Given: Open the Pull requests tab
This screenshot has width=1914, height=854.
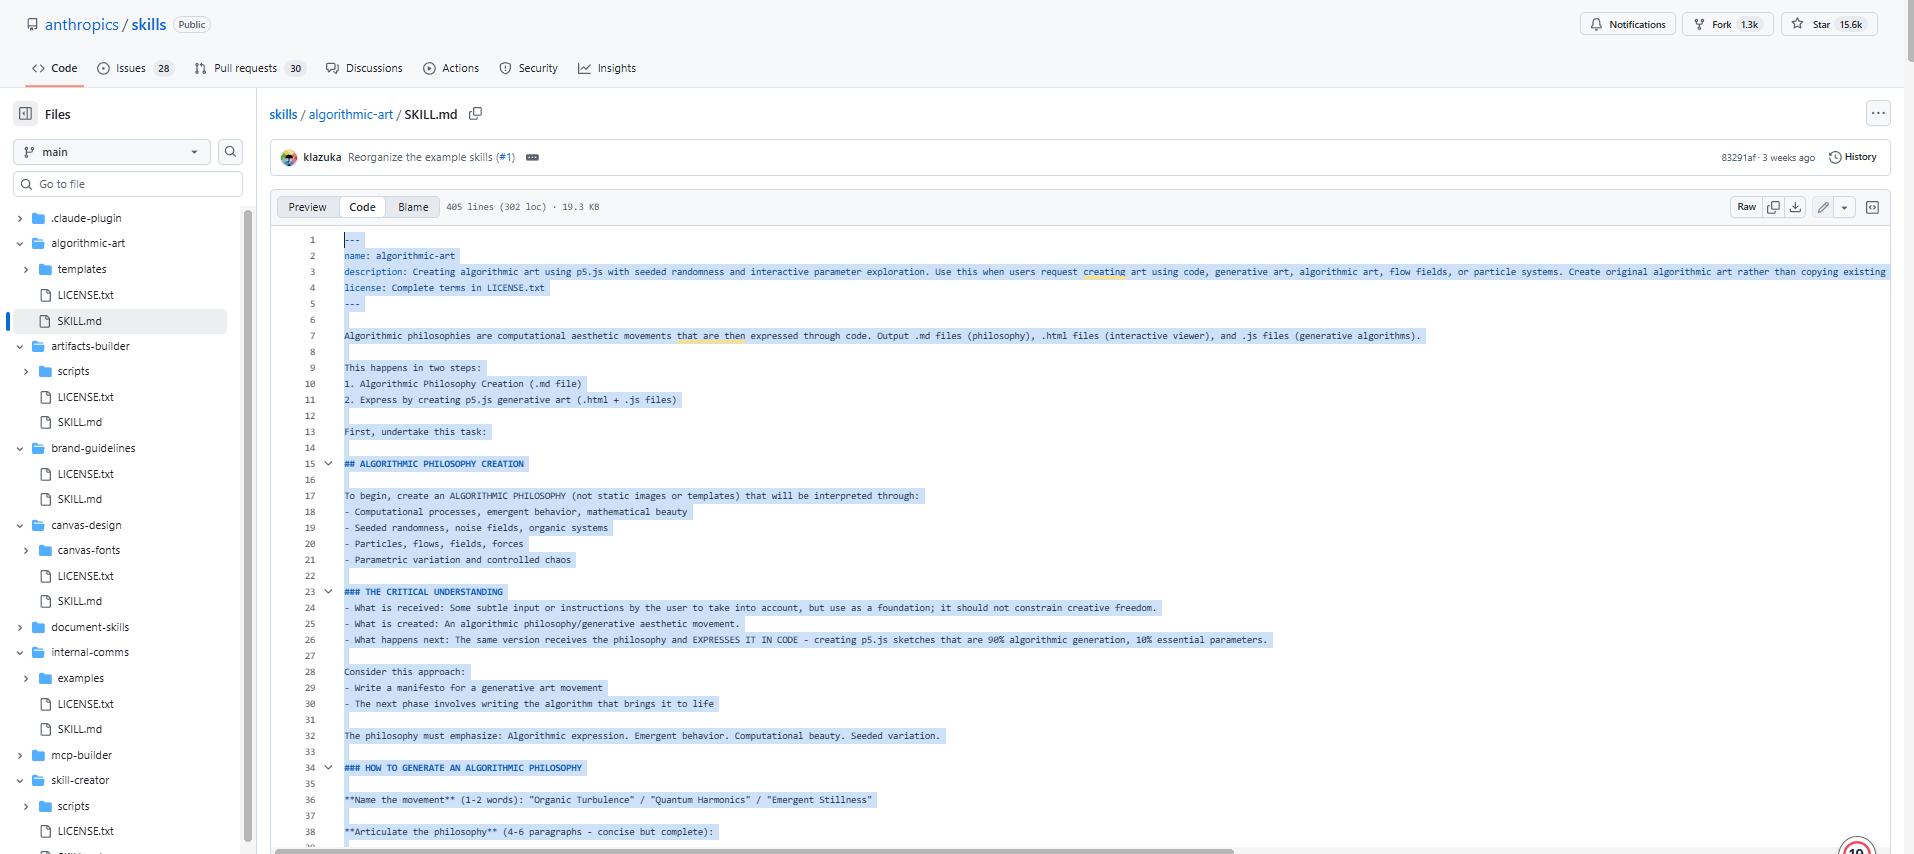Looking at the screenshot, I should 250,68.
